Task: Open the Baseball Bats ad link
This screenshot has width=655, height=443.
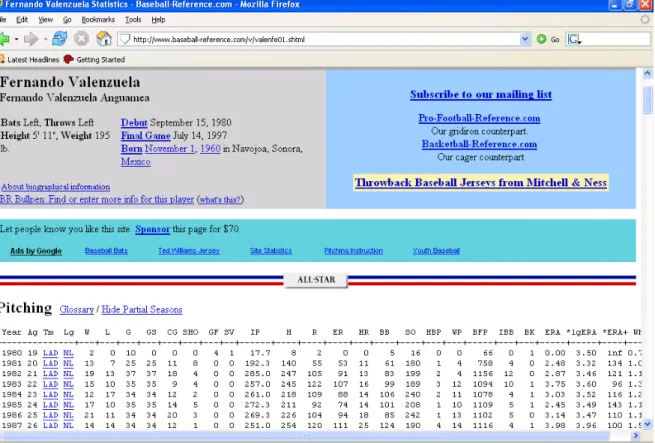Action: pos(106,251)
